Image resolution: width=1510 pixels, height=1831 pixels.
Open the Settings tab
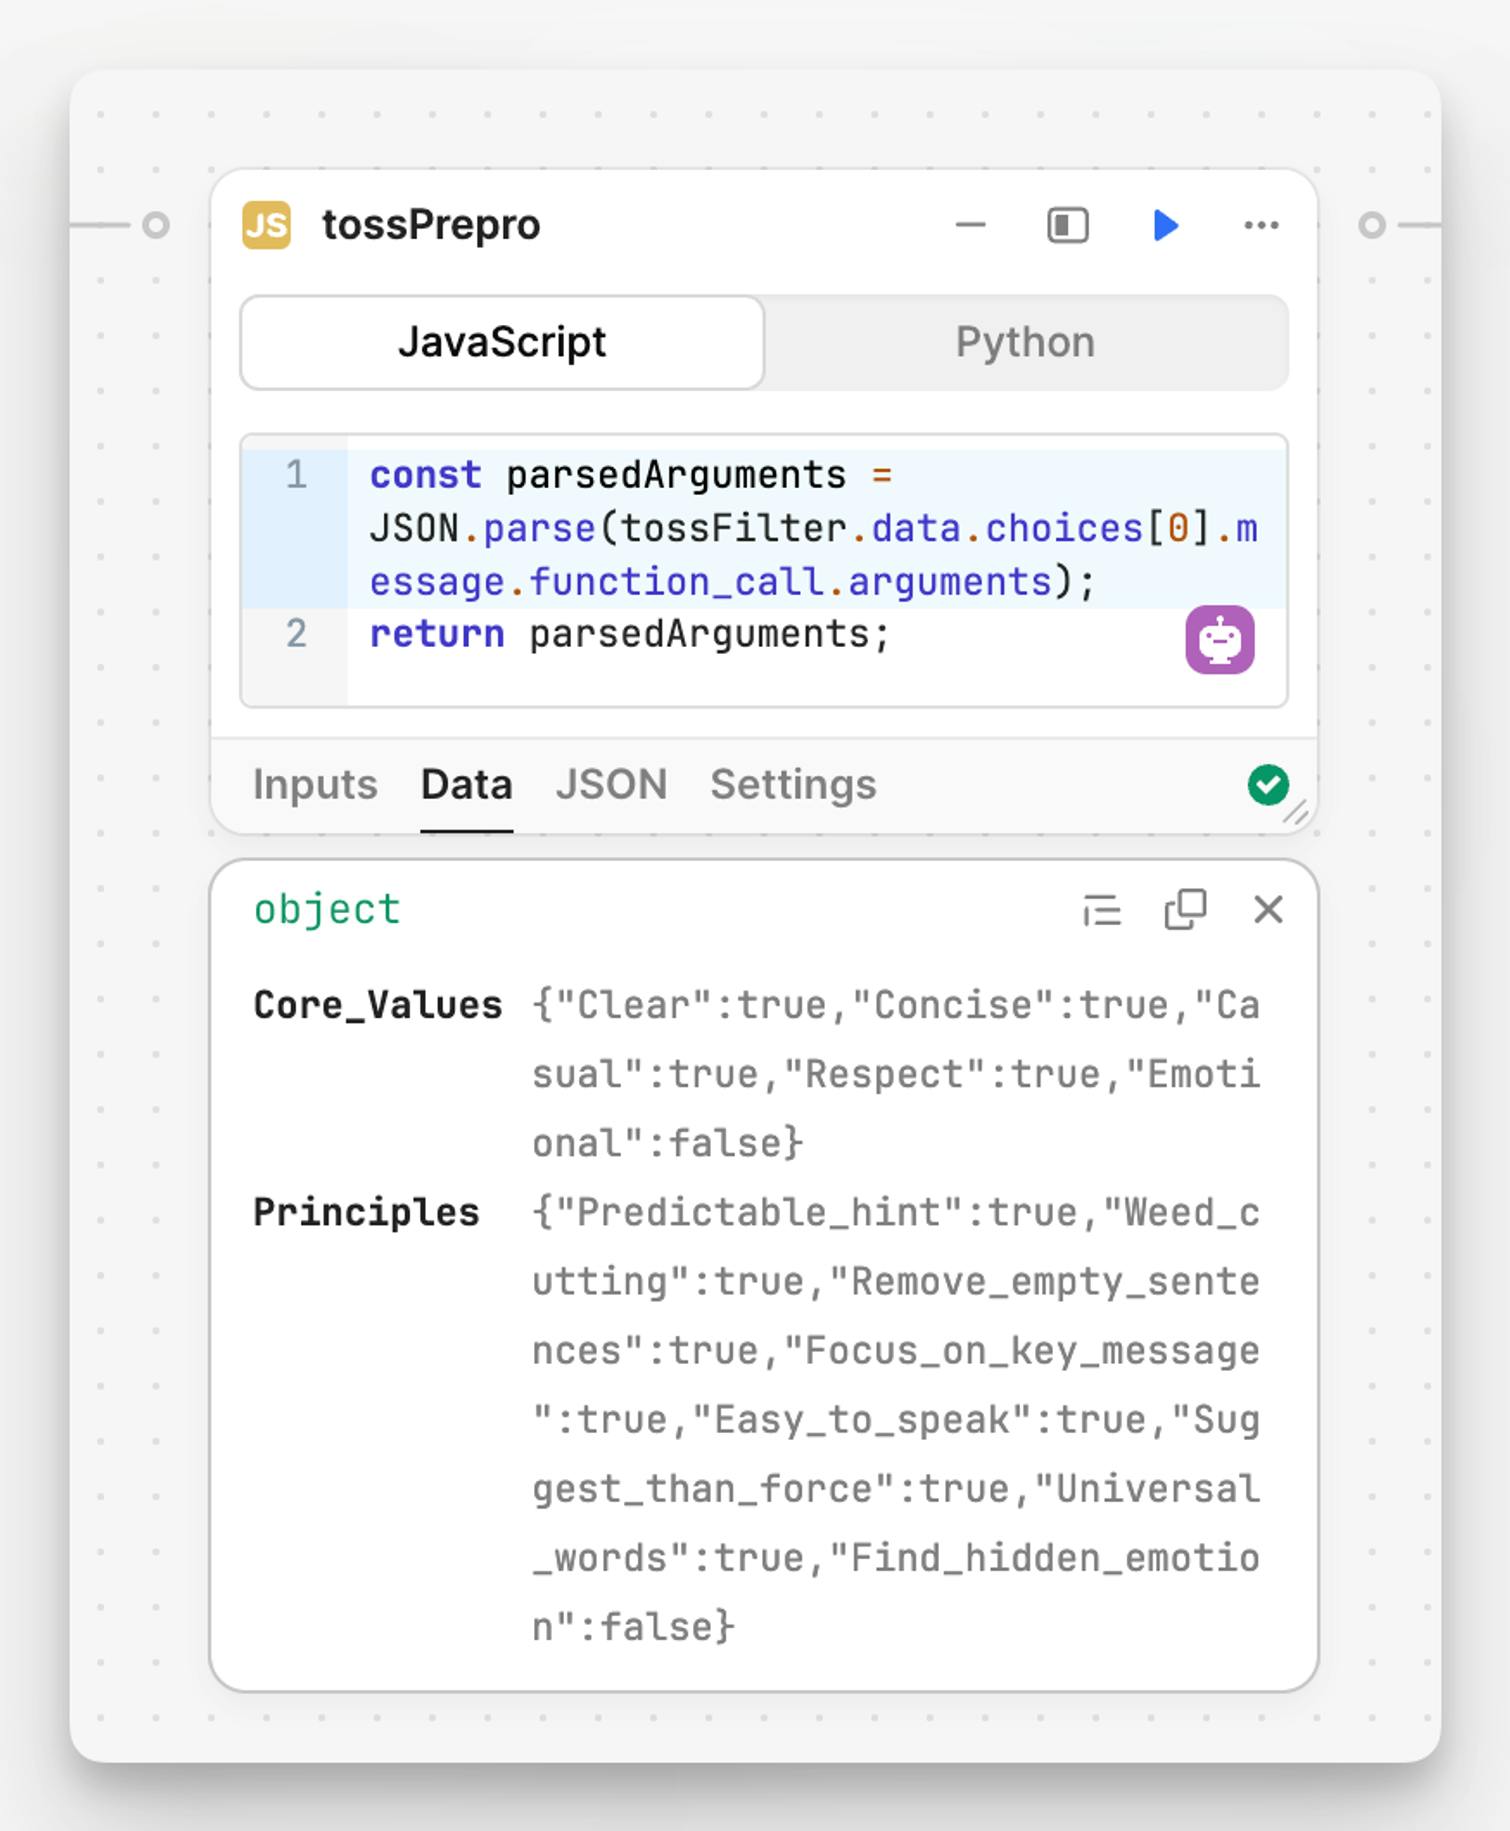pyautogui.click(x=793, y=785)
